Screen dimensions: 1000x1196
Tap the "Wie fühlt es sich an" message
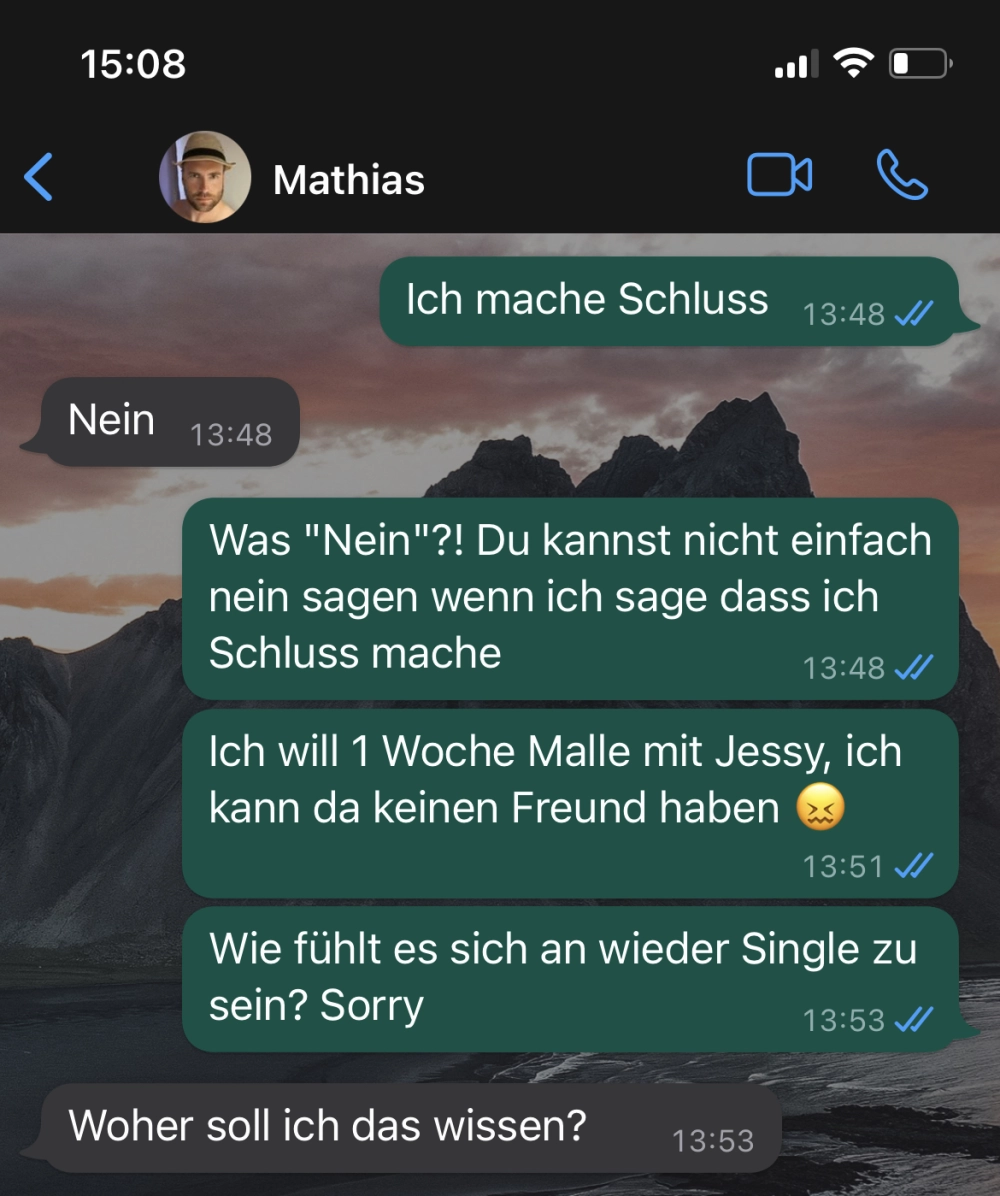570,979
